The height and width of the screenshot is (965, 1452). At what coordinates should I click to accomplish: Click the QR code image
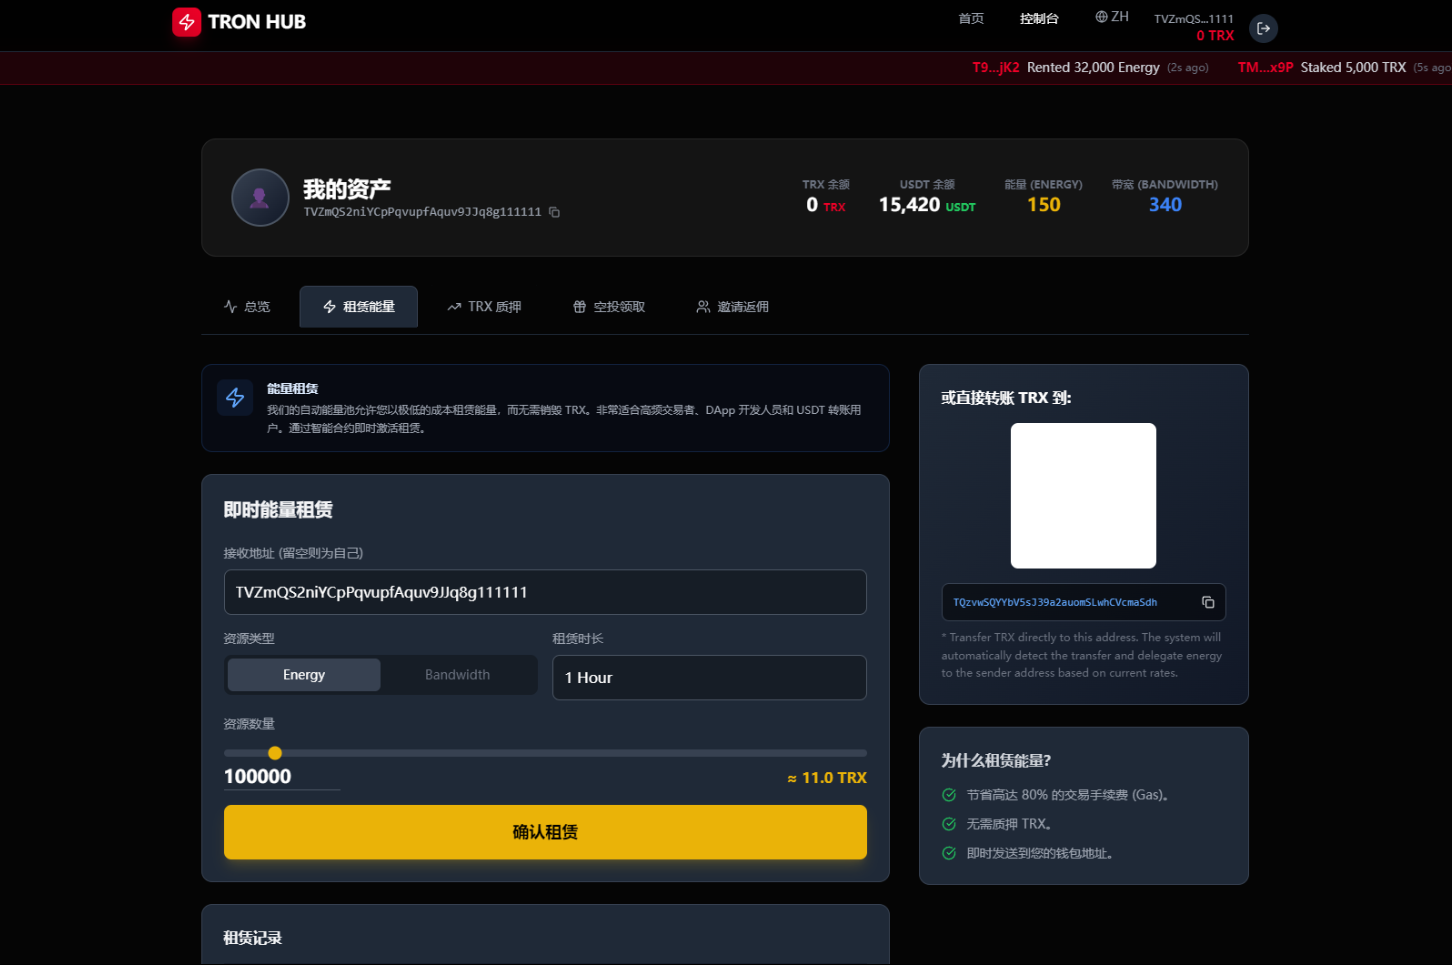(1083, 495)
